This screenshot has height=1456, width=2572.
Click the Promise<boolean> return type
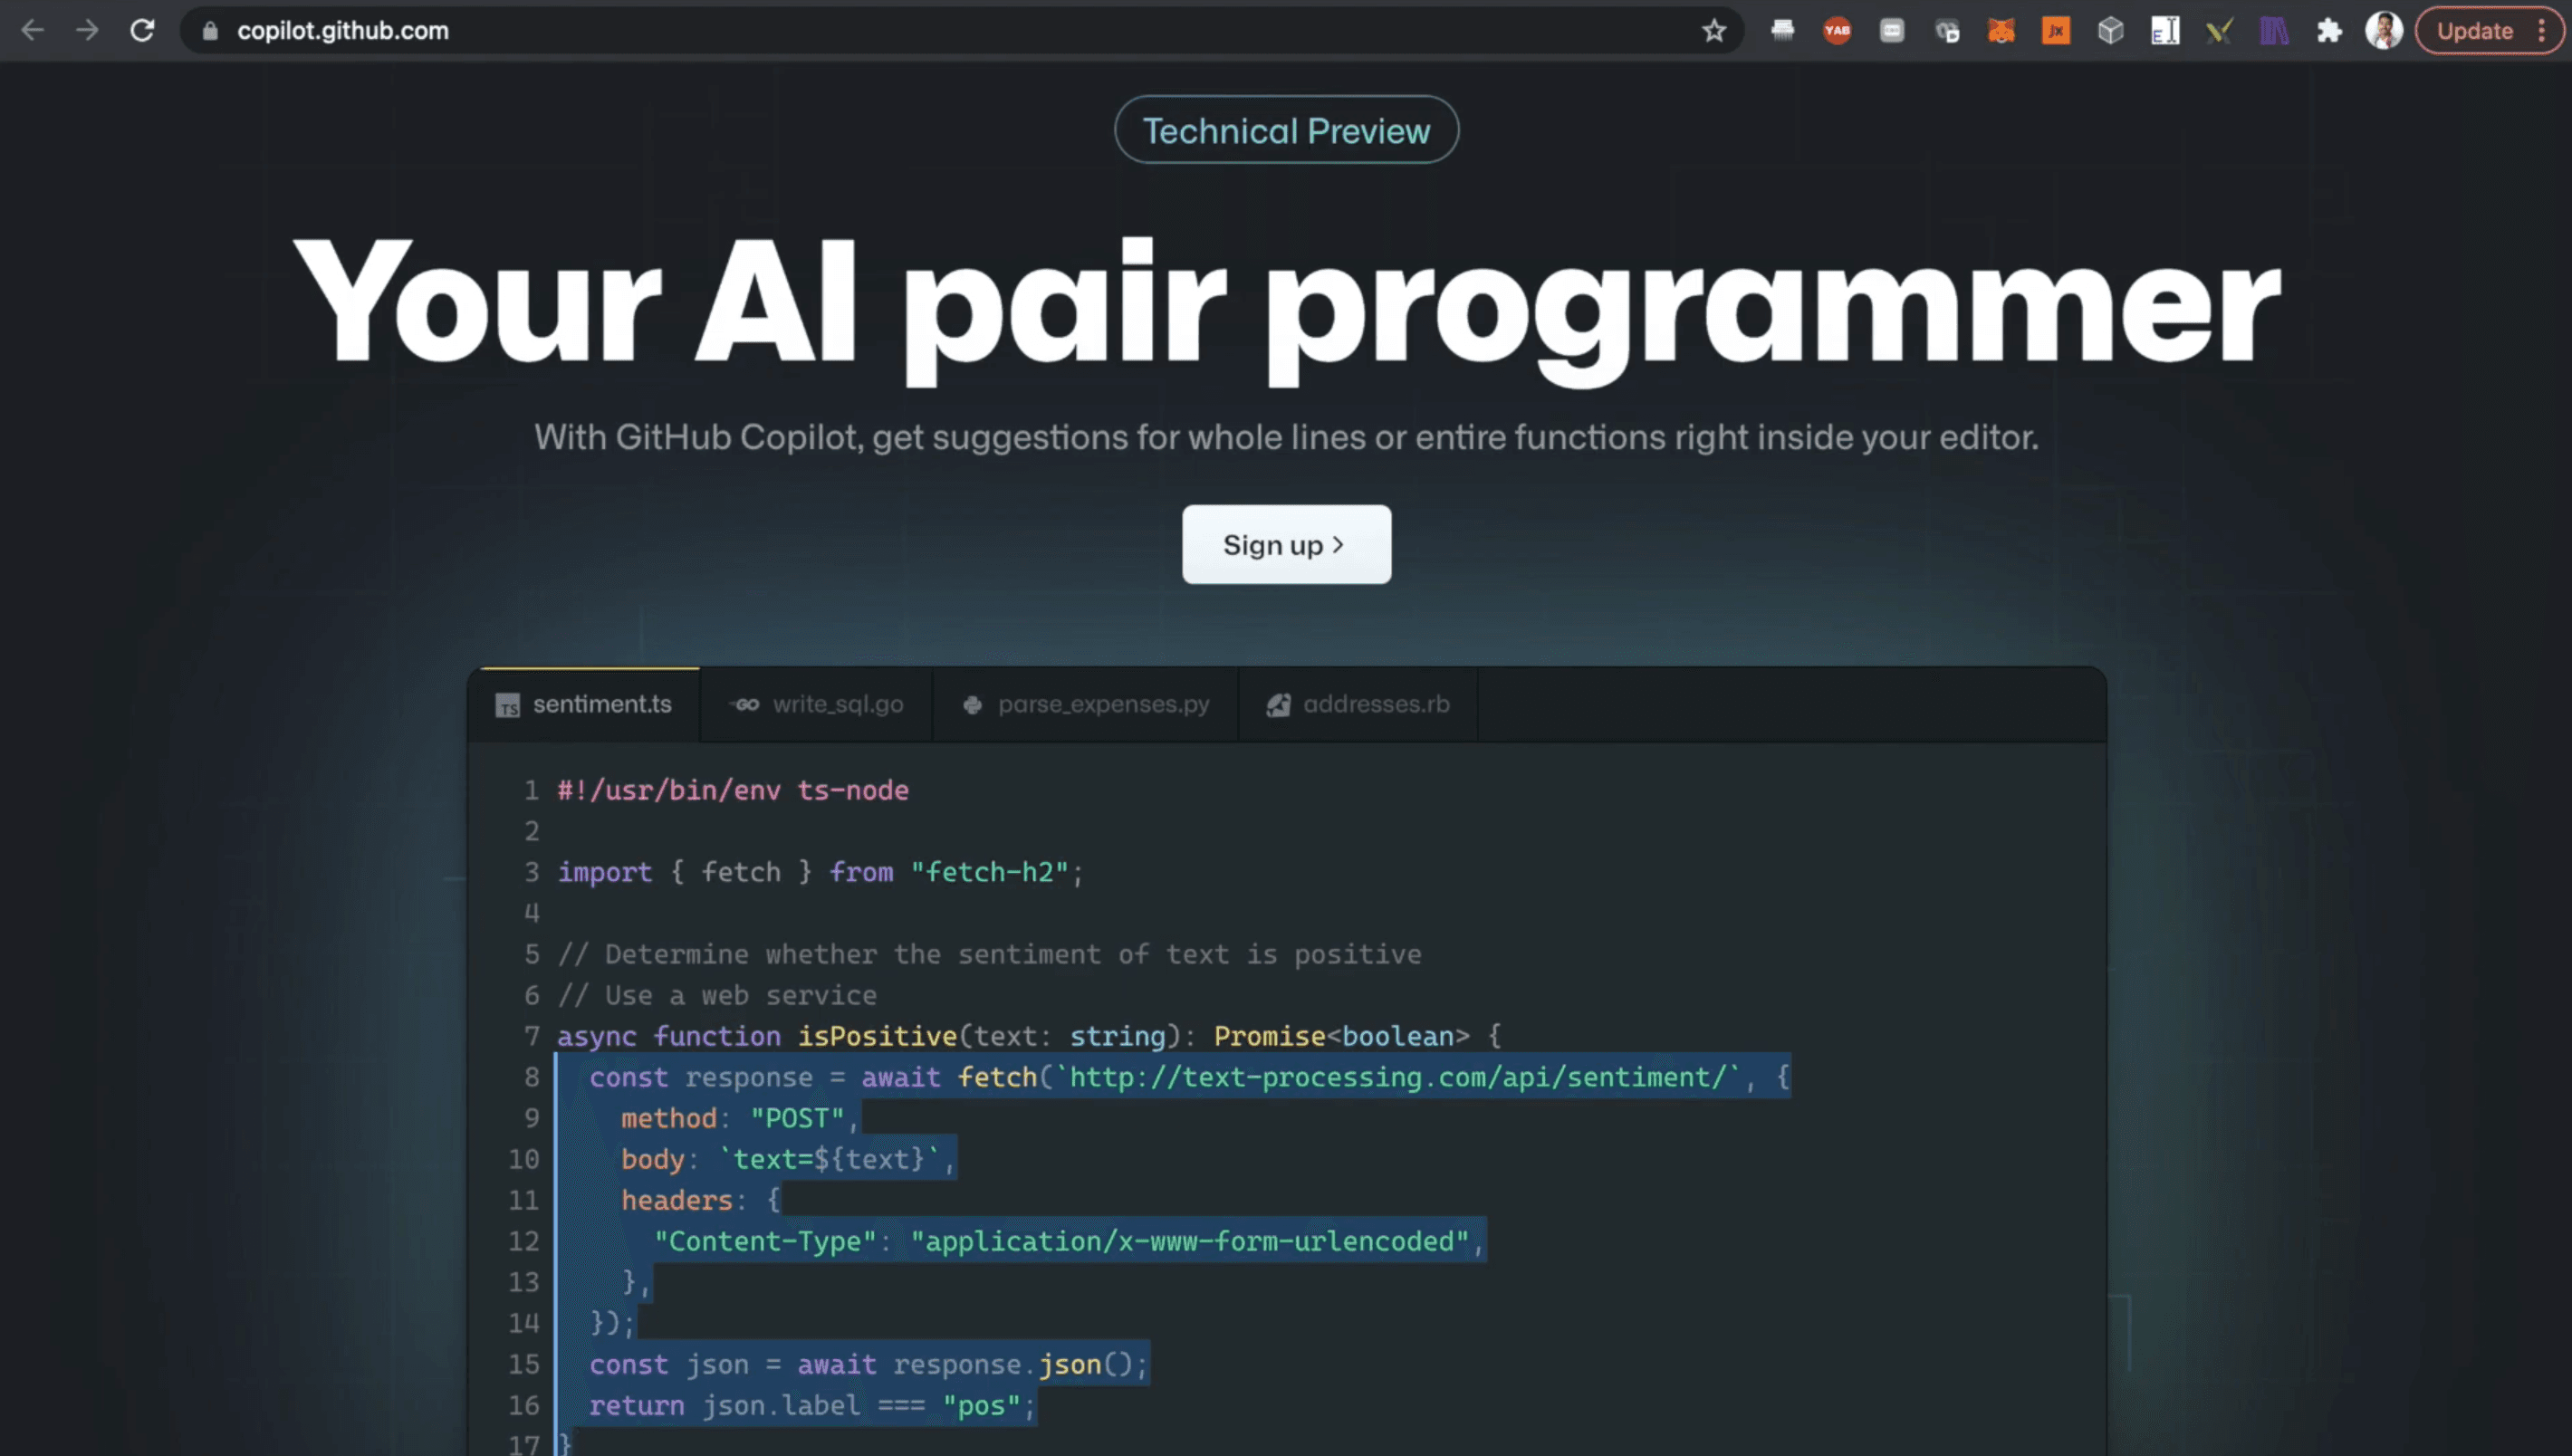pos(1342,1036)
